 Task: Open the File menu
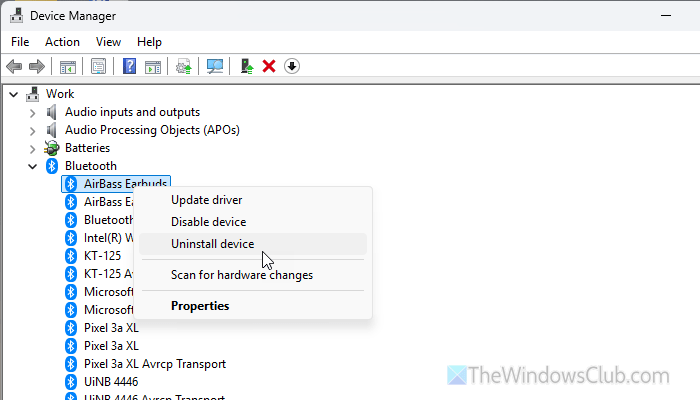pyautogui.click(x=20, y=42)
